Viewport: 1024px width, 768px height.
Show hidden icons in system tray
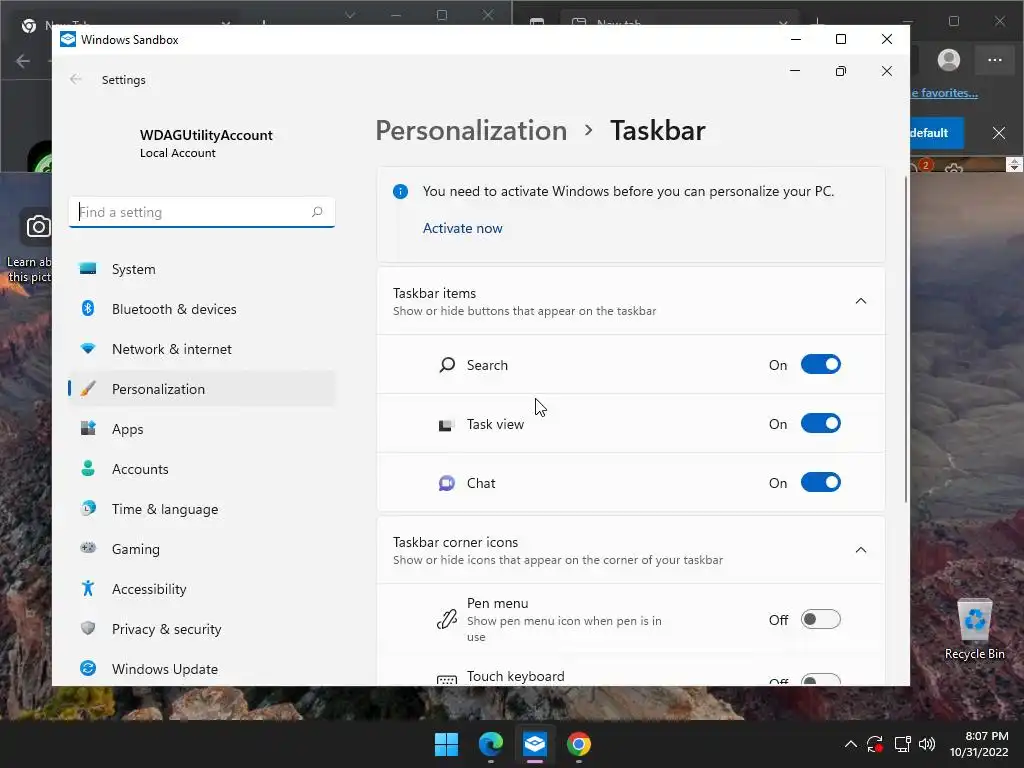point(850,744)
